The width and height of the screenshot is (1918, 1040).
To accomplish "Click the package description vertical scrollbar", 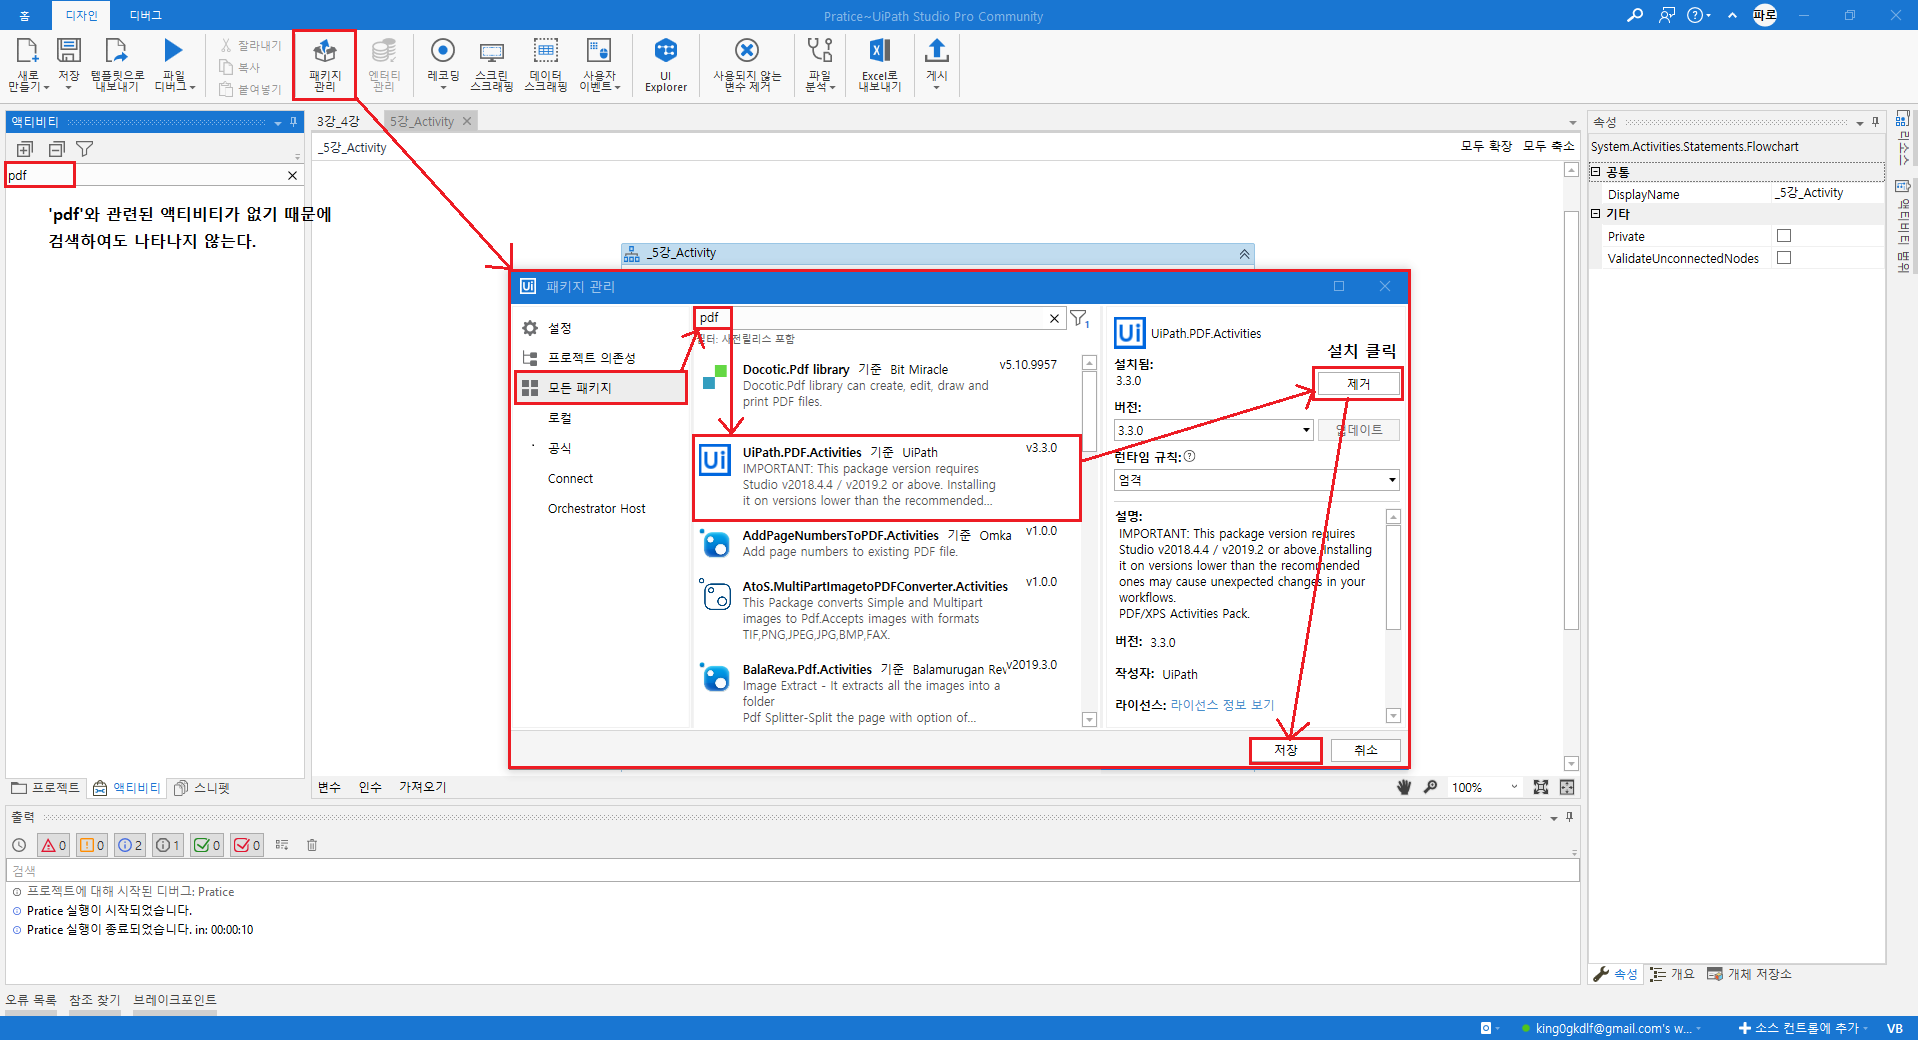I will pos(1393,615).
